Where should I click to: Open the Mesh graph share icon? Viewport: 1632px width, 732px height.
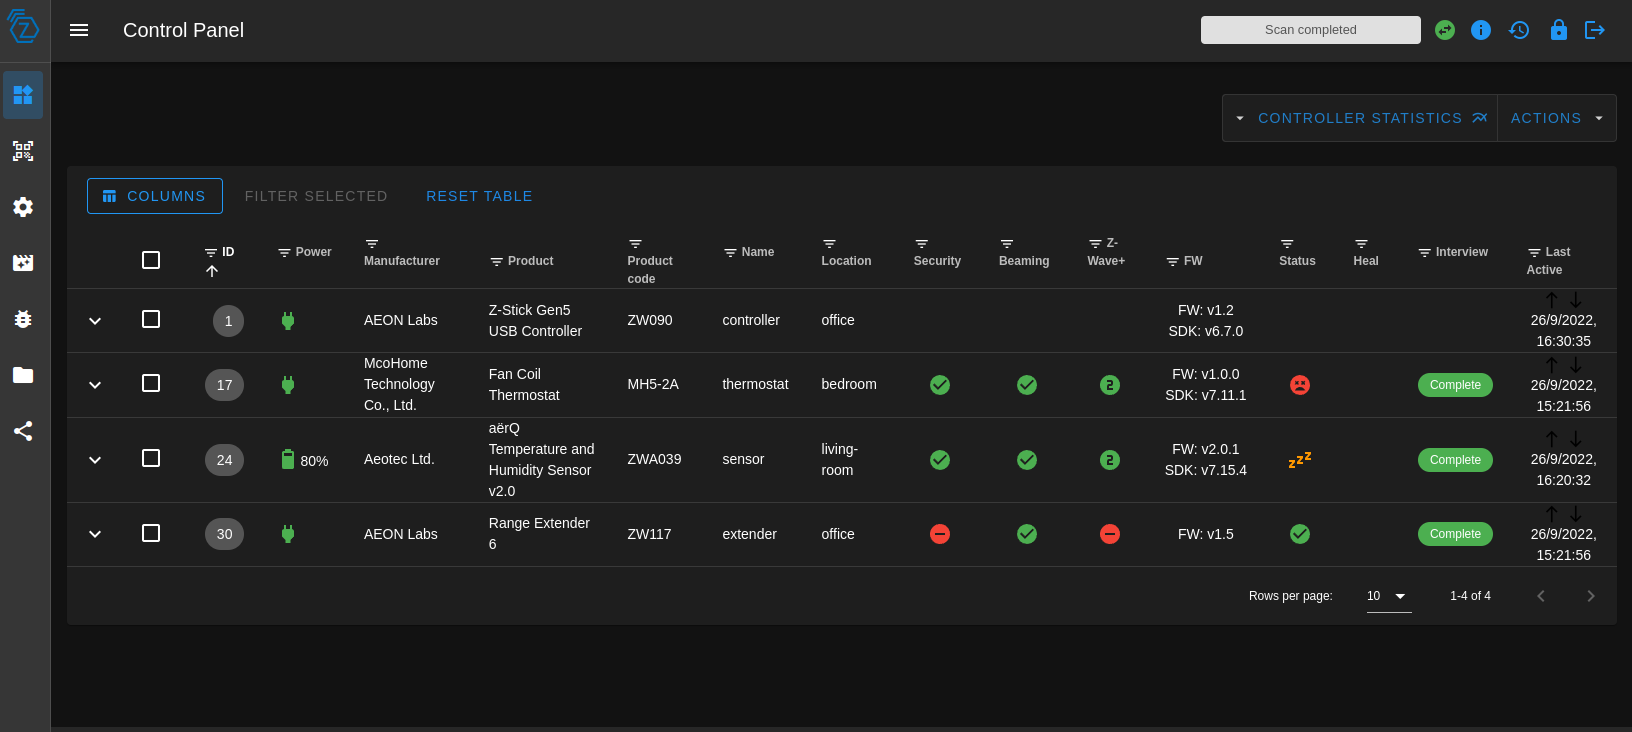point(23,431)
